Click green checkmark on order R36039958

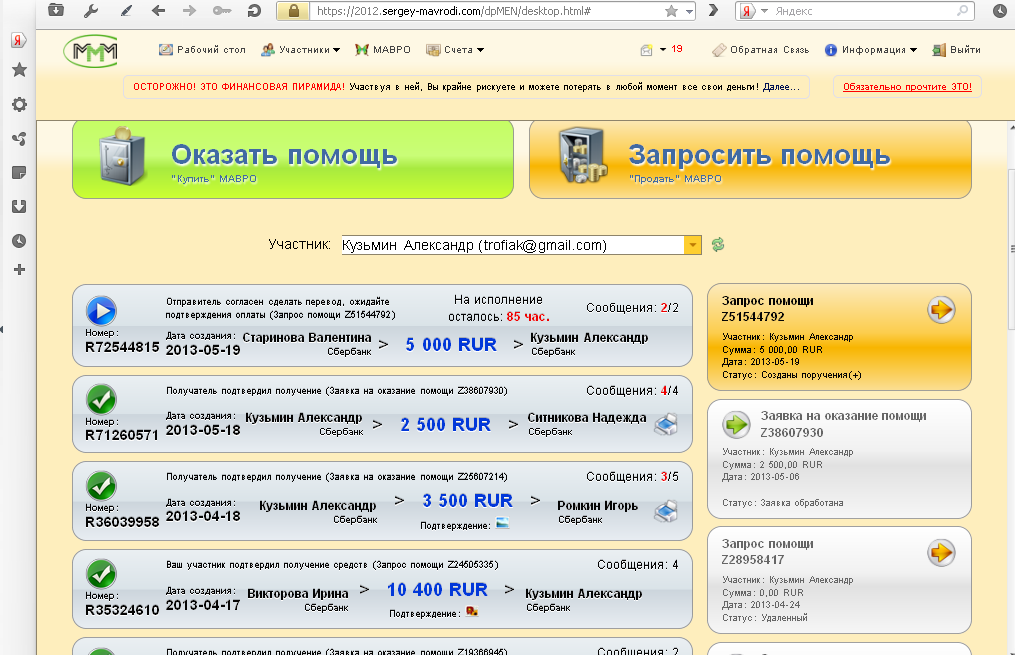[x=102, y=485]
